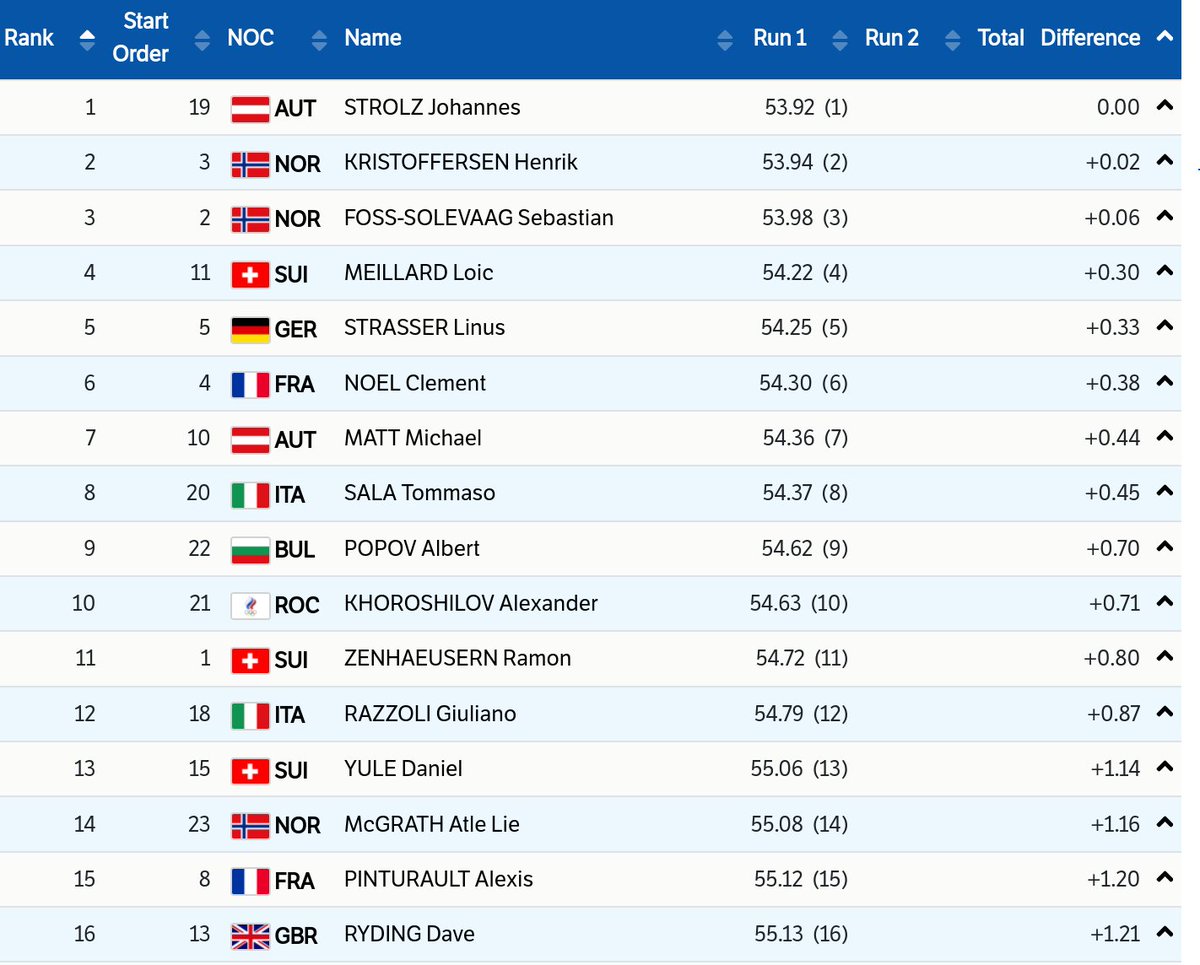Click the Difference column header
1200x965 pixels.
(x=1090, y=38)
